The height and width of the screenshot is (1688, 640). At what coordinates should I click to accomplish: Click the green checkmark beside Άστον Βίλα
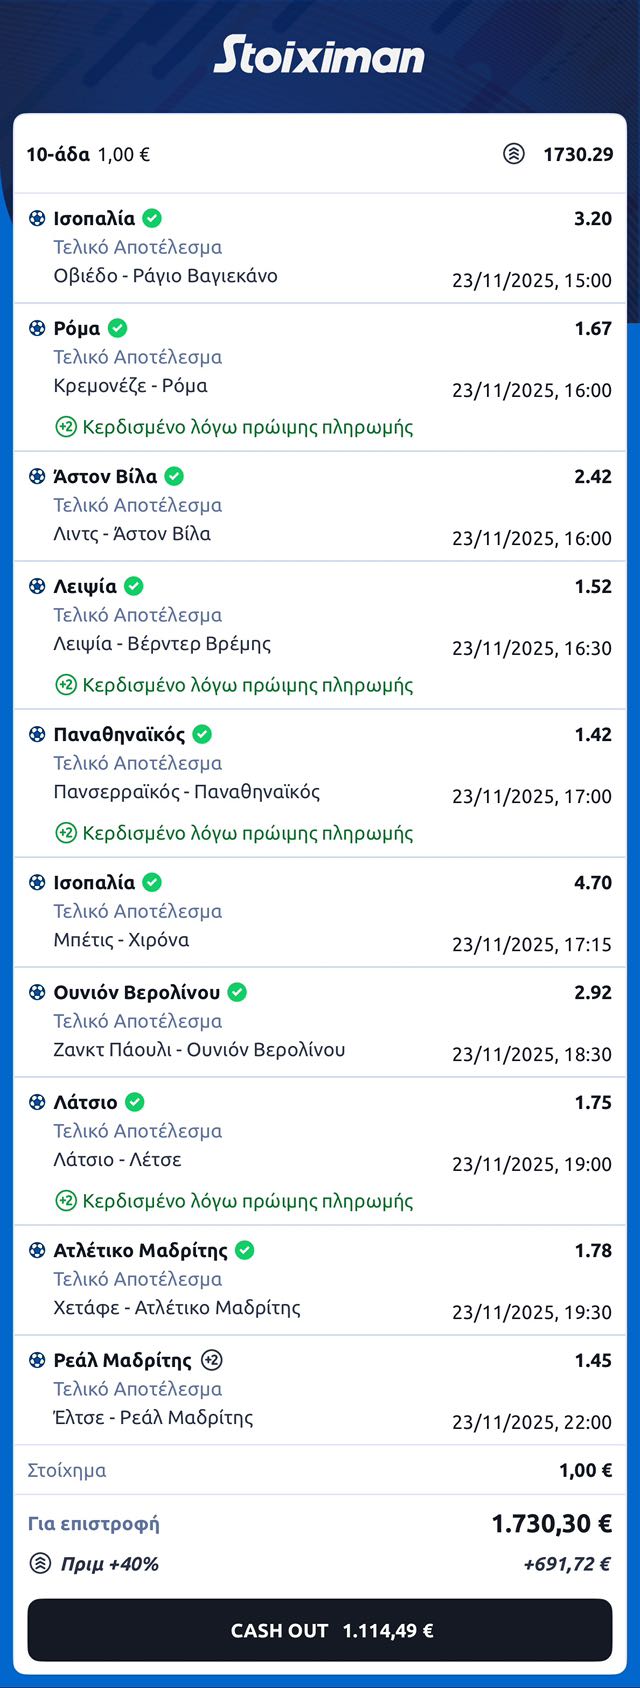point(174,476)
